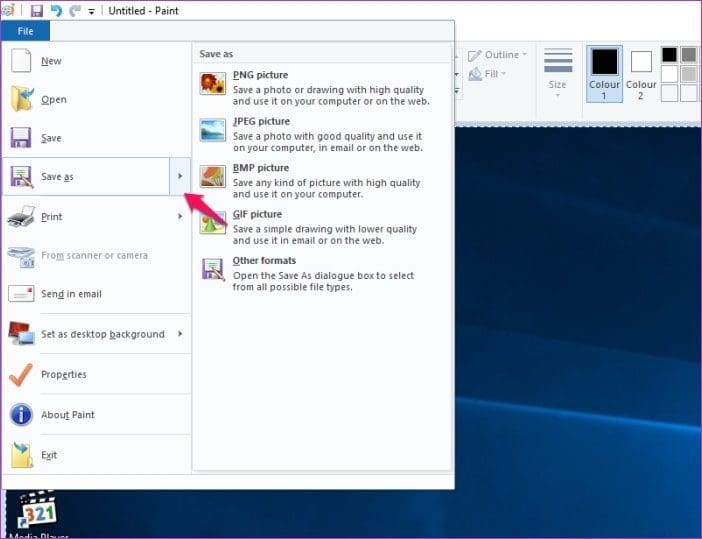Choose Save from the File menu
Screen dimensions: 702x539
96,138
